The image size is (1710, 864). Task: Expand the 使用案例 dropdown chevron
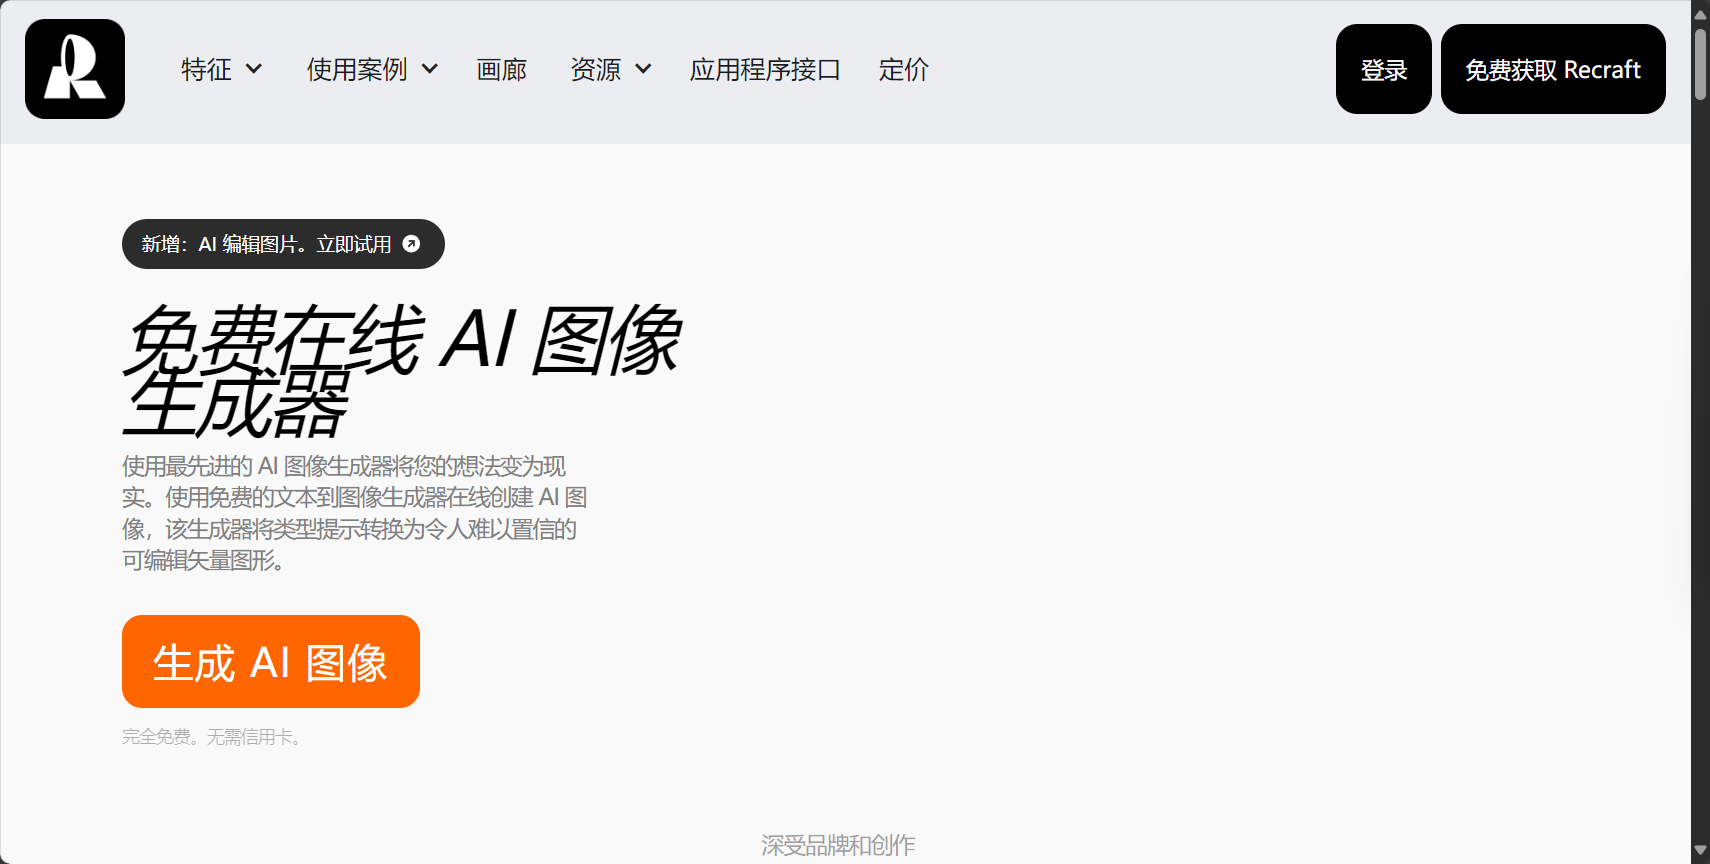tap(430, 69)
